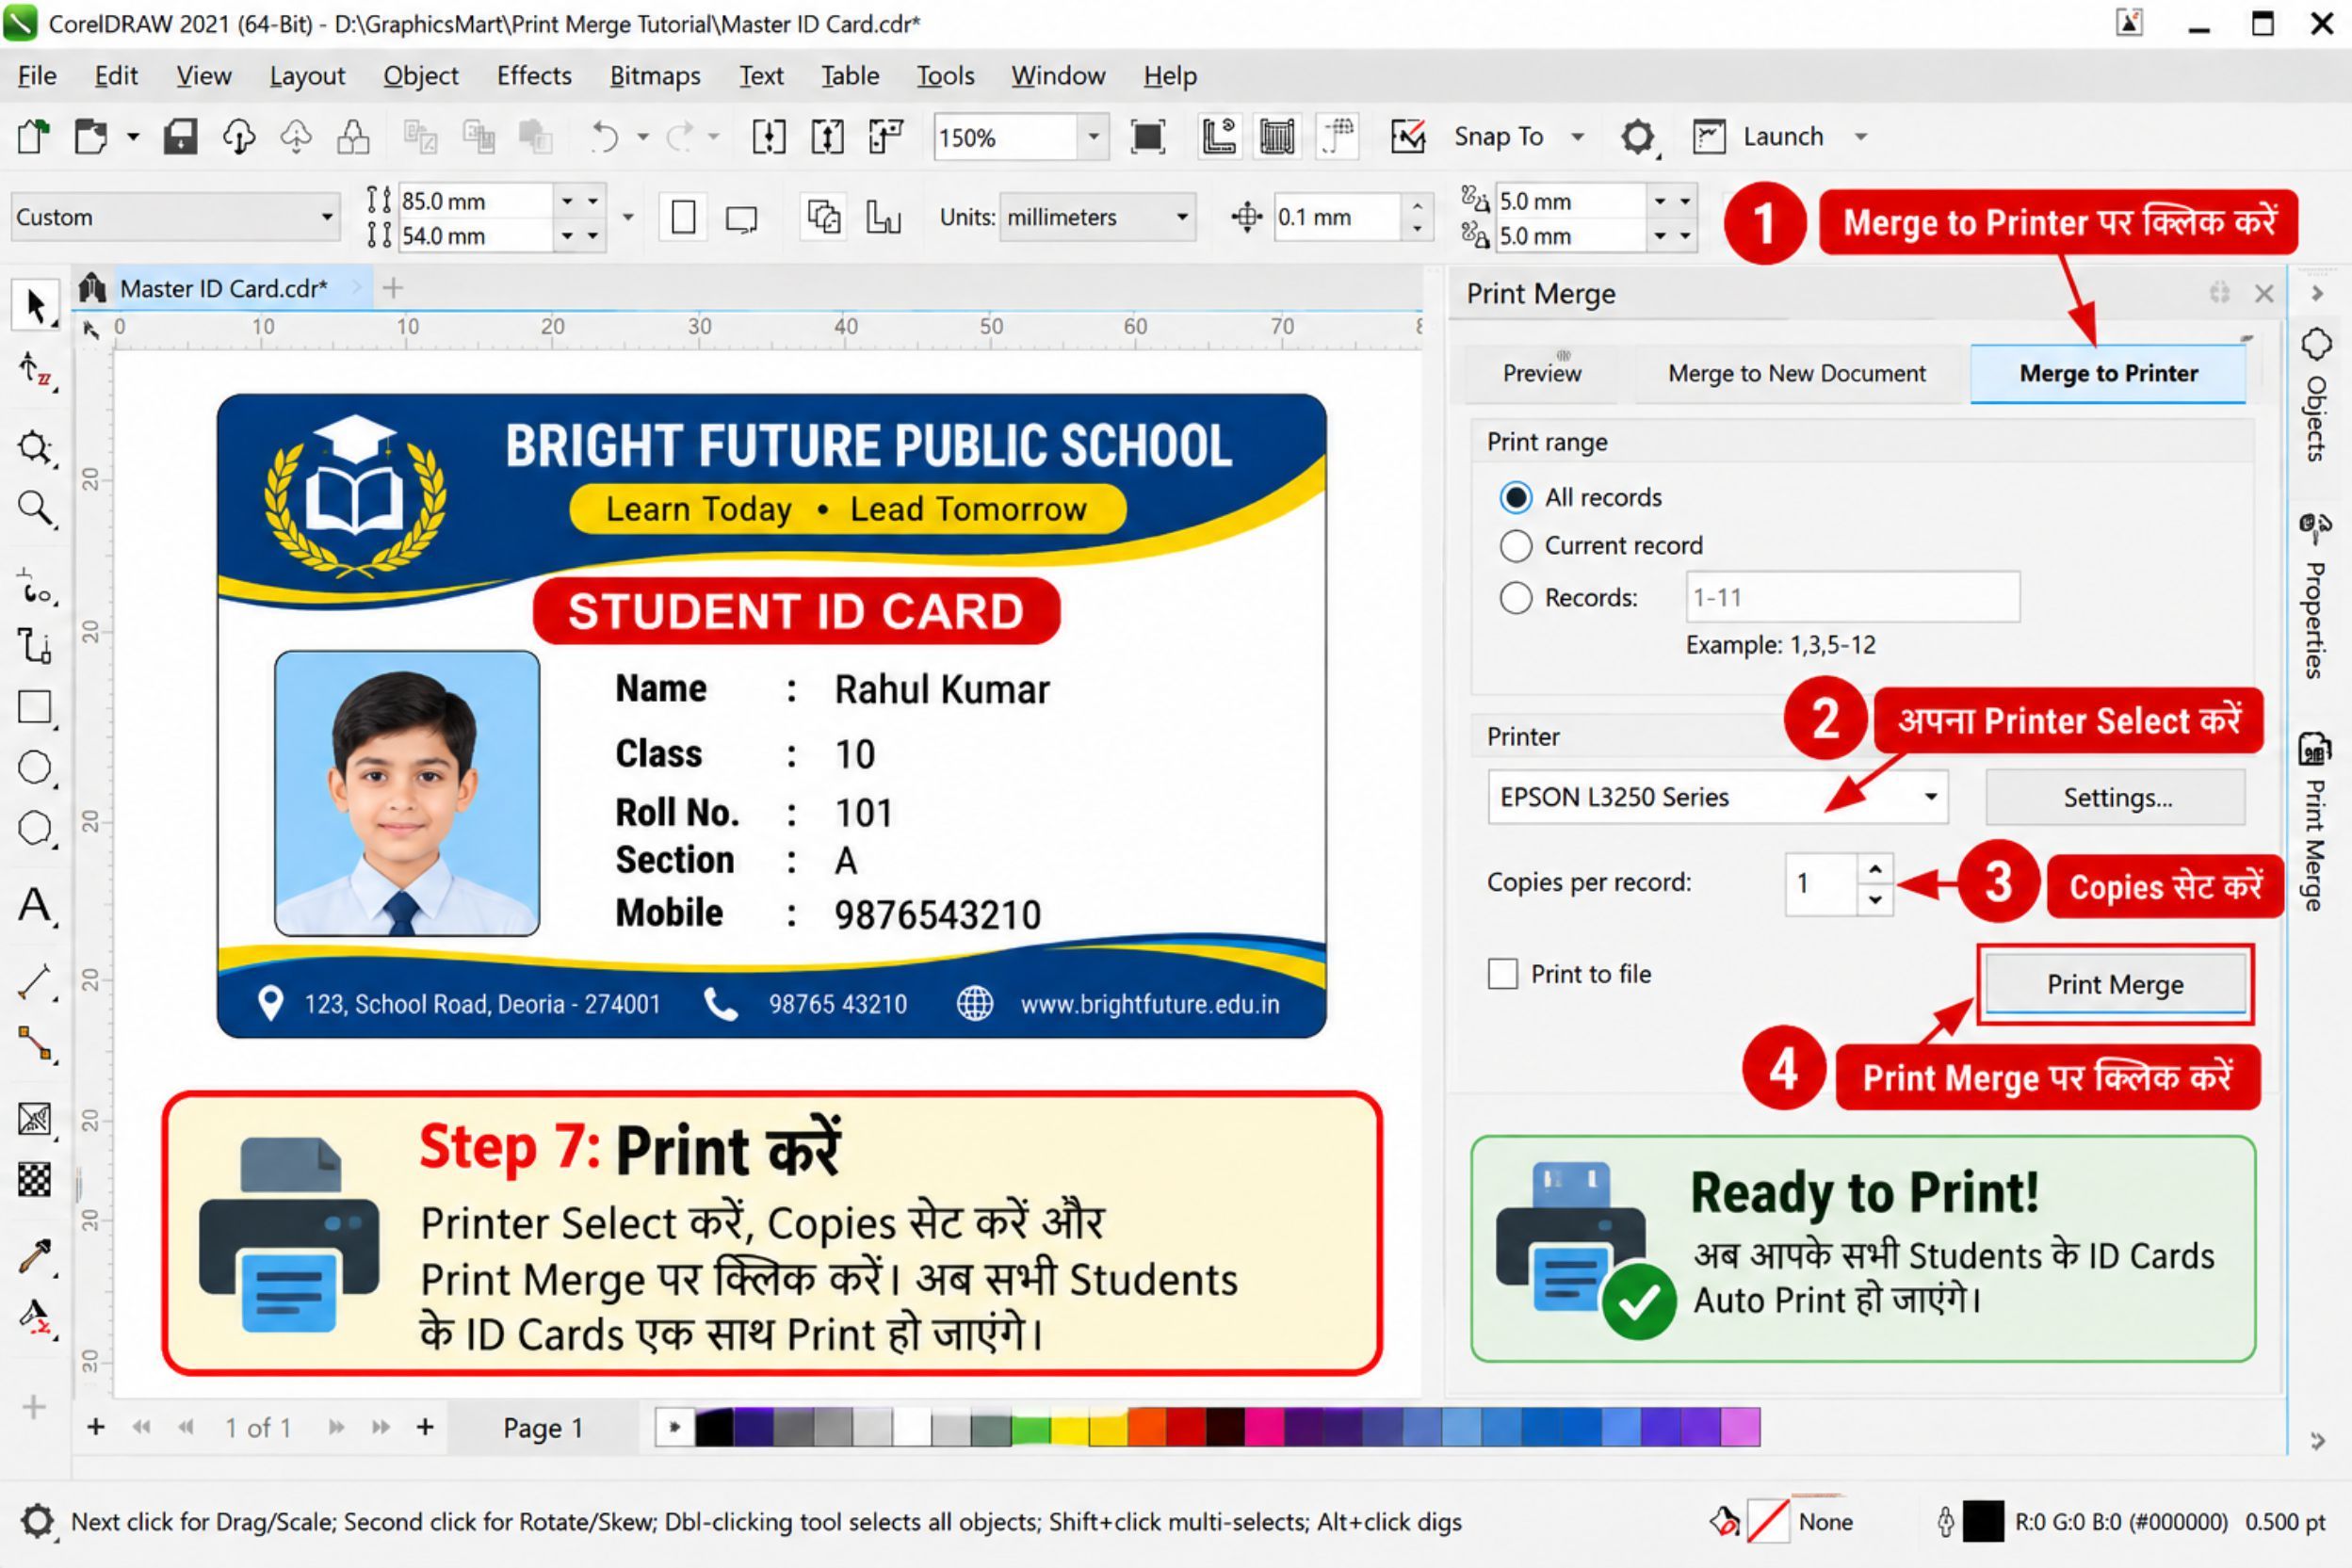Expand the Launch dropdown arrow

(x=1861, y=137)
